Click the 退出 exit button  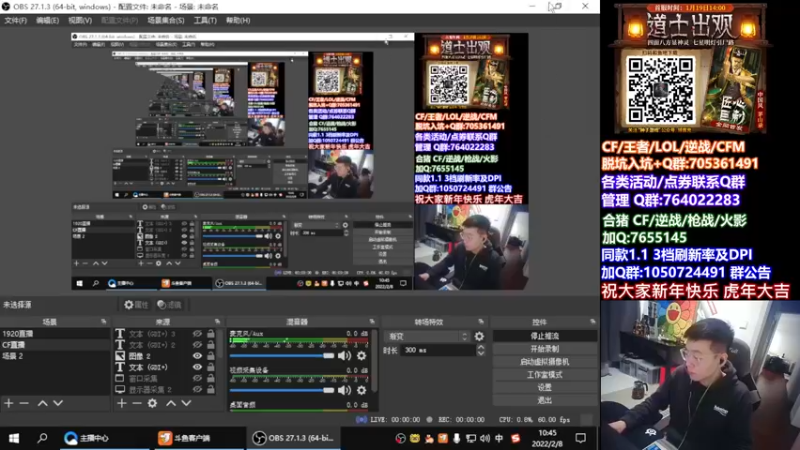pos(544,400)
